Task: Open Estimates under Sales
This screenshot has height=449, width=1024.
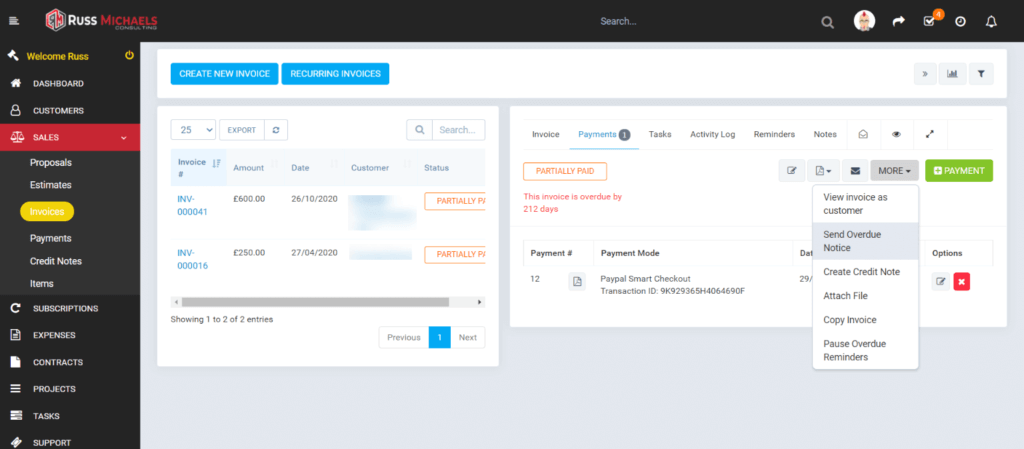Action: click(x=51, y=185)
